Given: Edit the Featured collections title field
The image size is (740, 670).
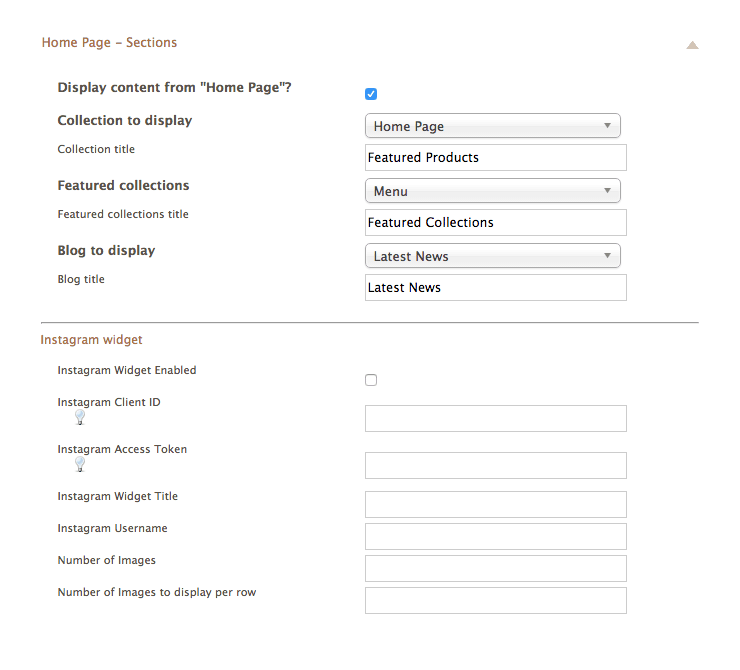Looking at the screenshot, I should pyautogui.click(x=496, y=223).
